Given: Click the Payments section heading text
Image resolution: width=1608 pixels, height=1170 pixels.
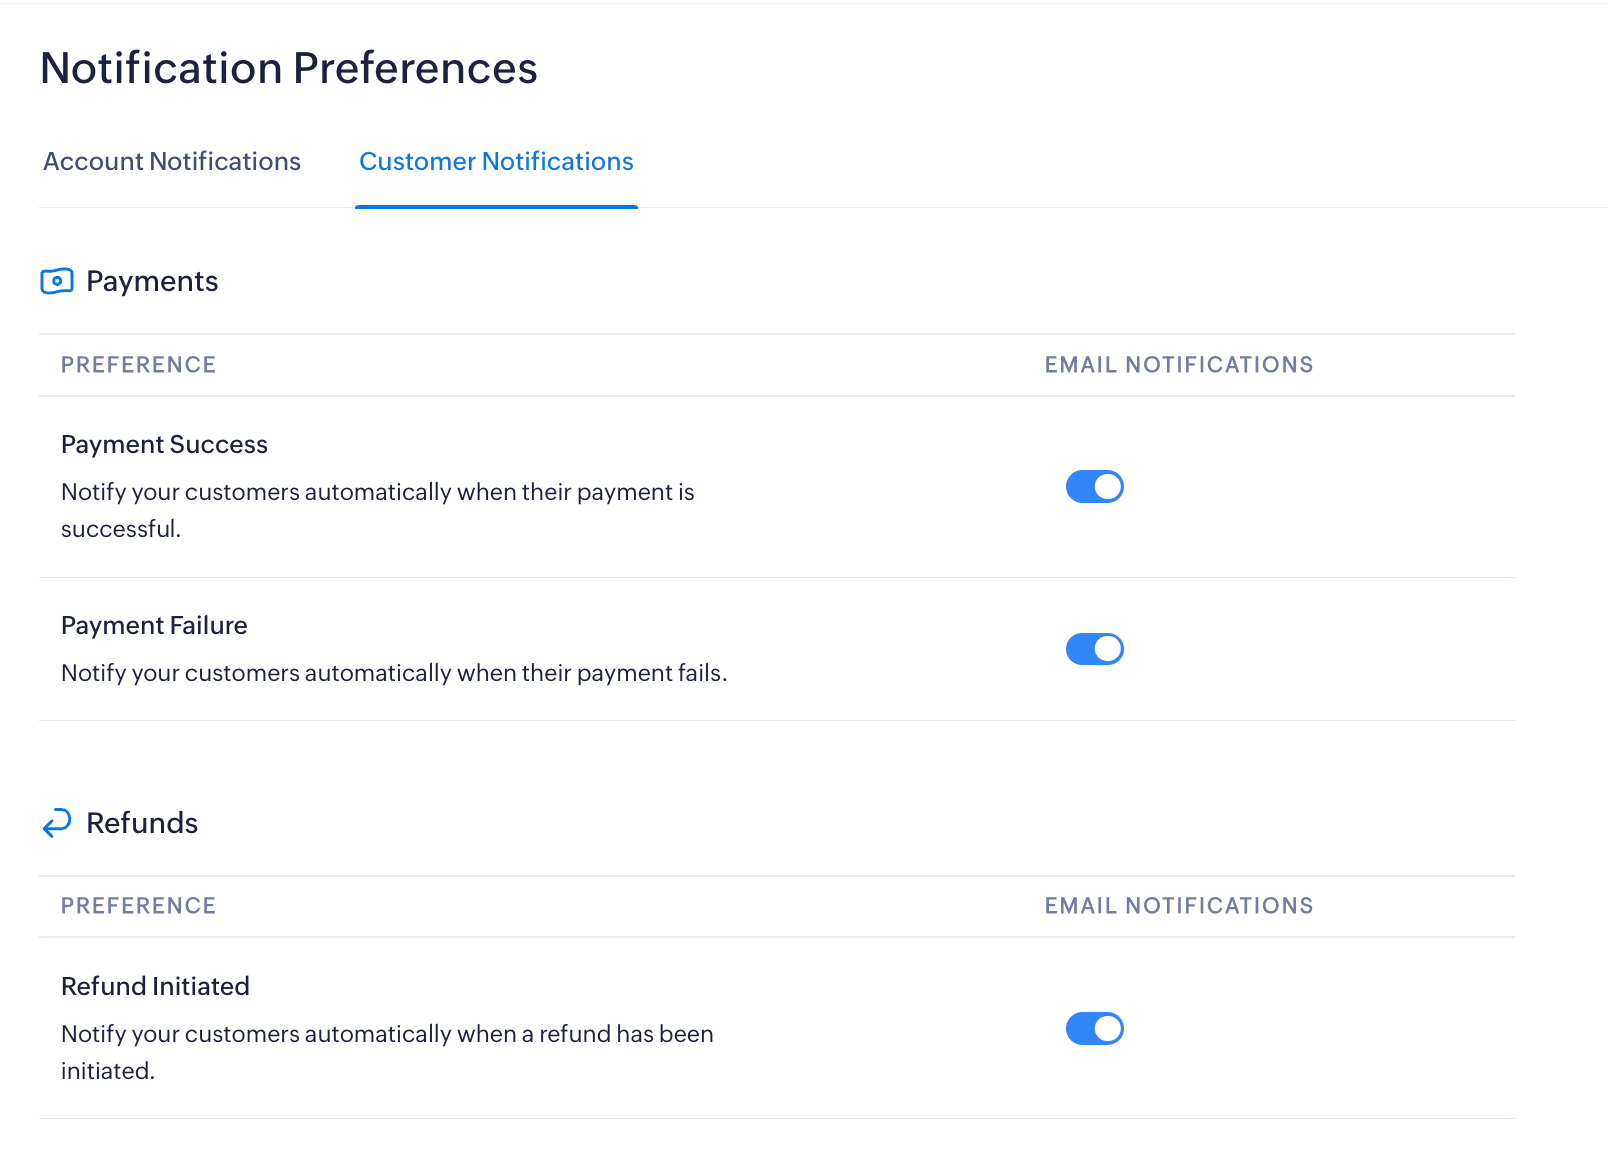Looking at the screenshot, I should (152, 282).
